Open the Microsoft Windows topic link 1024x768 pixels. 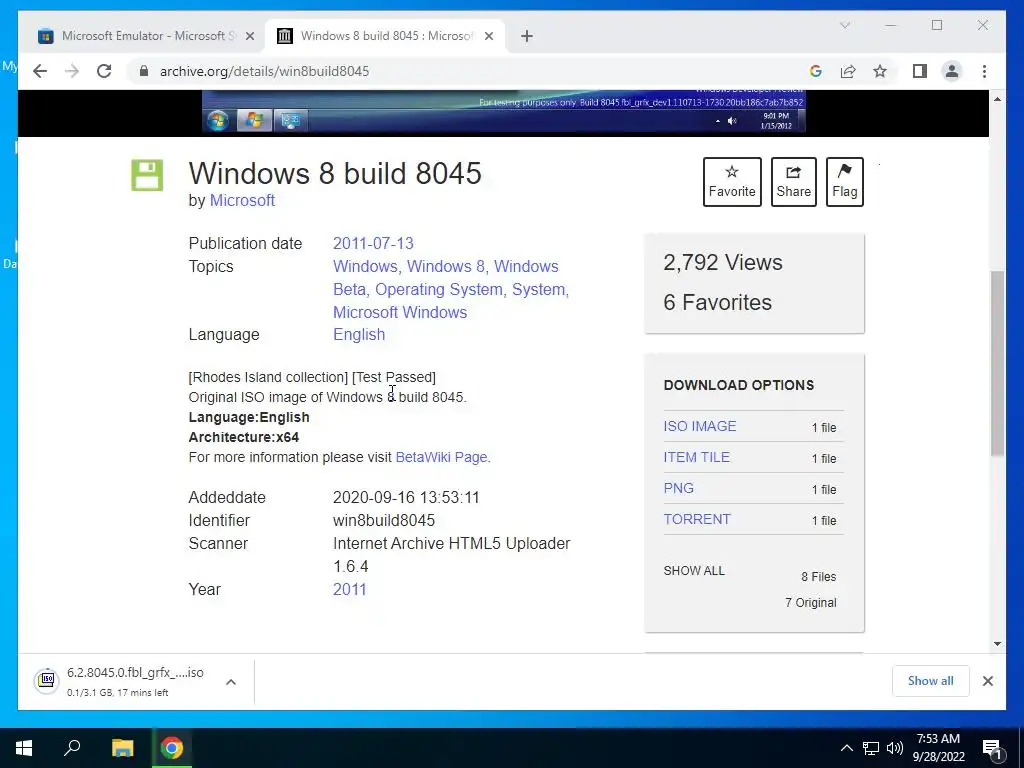[400, 312]
